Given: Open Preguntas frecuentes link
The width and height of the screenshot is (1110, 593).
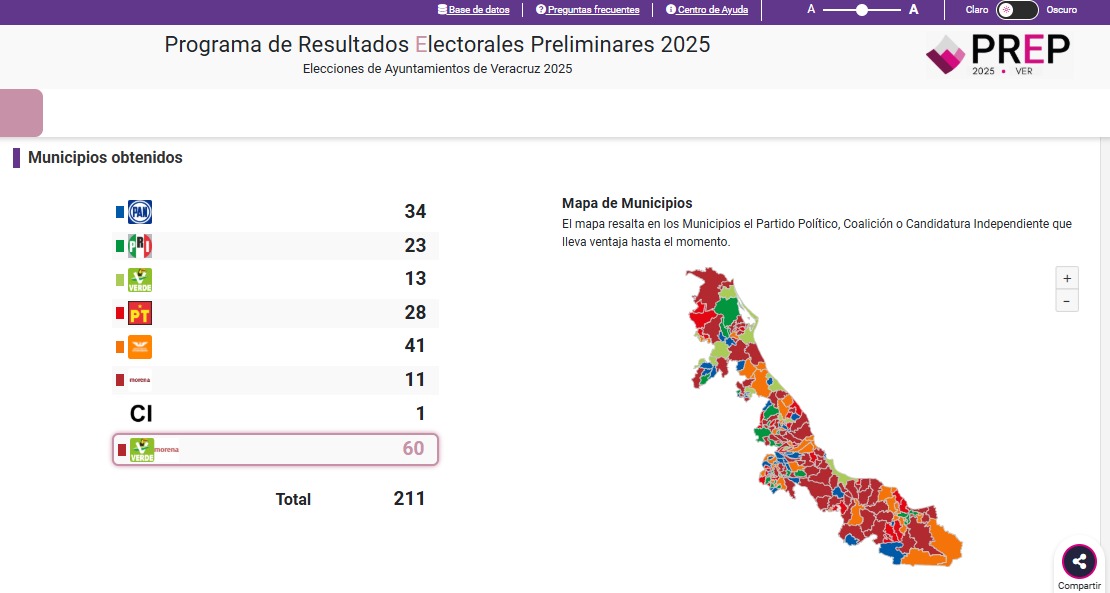Looking at the screenshot, I should (588, 10).
